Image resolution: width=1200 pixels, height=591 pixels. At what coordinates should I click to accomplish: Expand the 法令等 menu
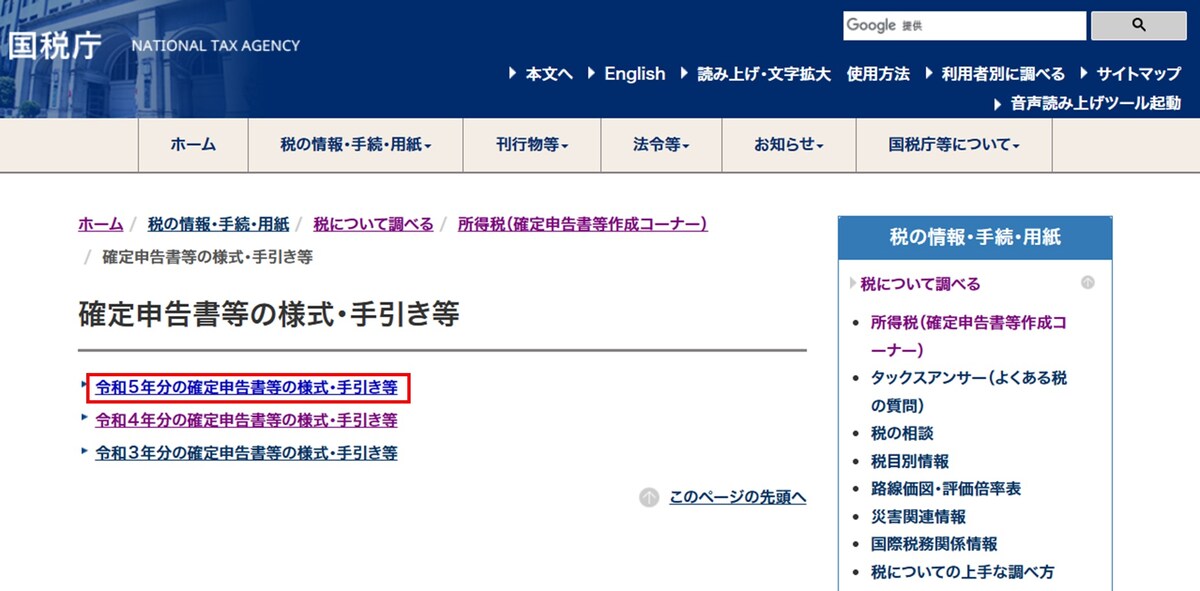pos(661,145)
